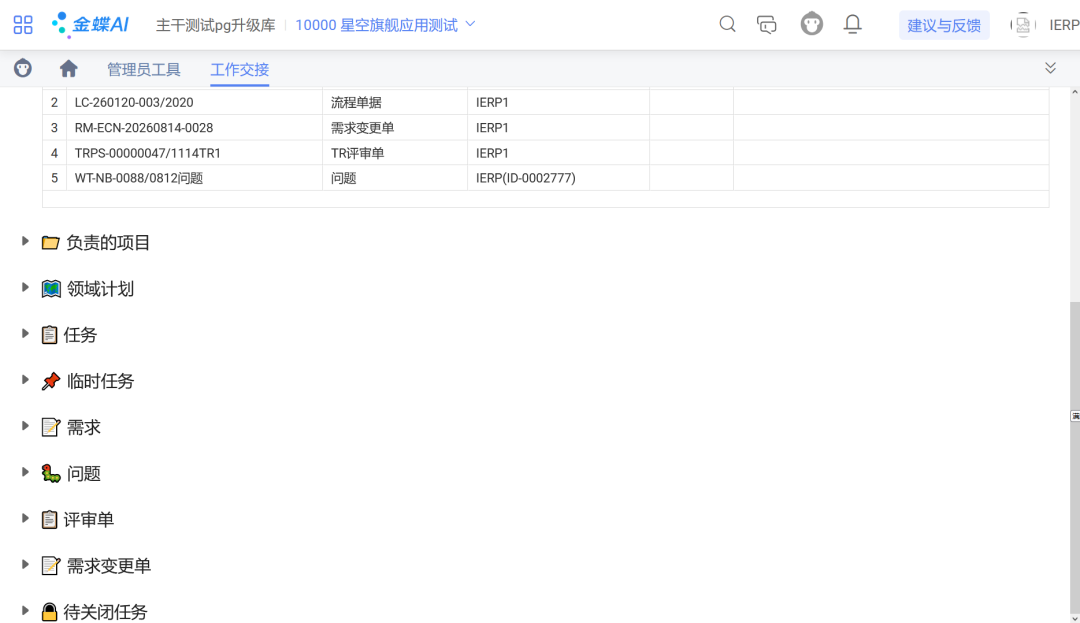Open the chat messages icon

(x=767, y=25)
